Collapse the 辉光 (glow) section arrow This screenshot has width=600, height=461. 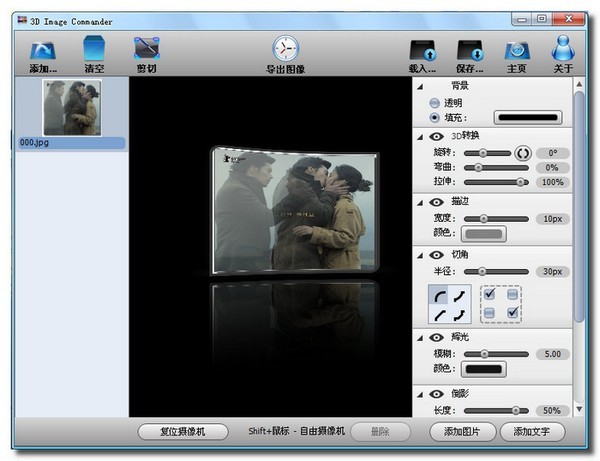coord(420,338)
